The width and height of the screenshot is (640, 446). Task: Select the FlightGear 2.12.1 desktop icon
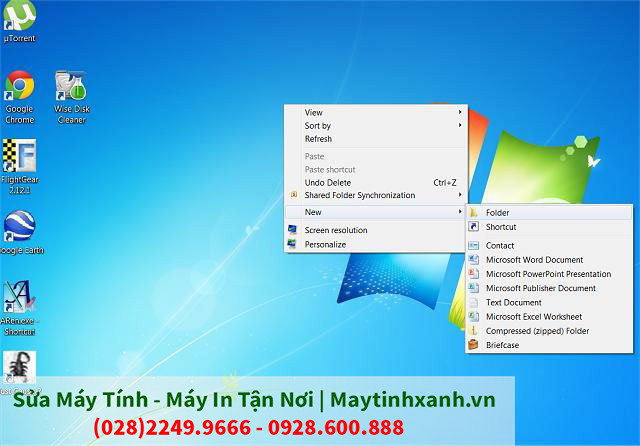(19, 166)
